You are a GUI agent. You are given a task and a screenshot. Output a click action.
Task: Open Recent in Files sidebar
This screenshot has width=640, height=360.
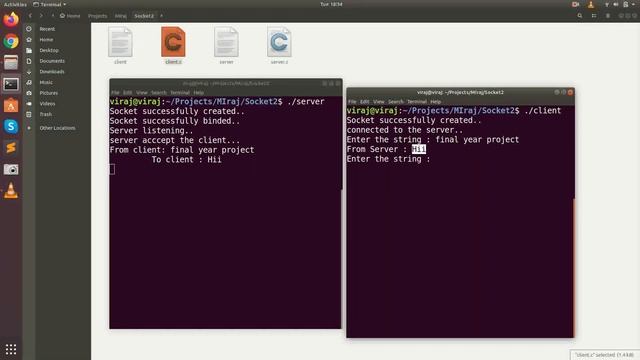pos(47,29)
